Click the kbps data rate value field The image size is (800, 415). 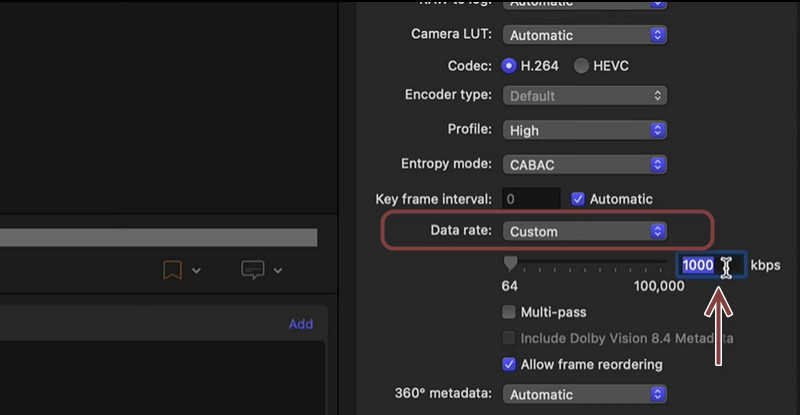(x=709, y=265)
